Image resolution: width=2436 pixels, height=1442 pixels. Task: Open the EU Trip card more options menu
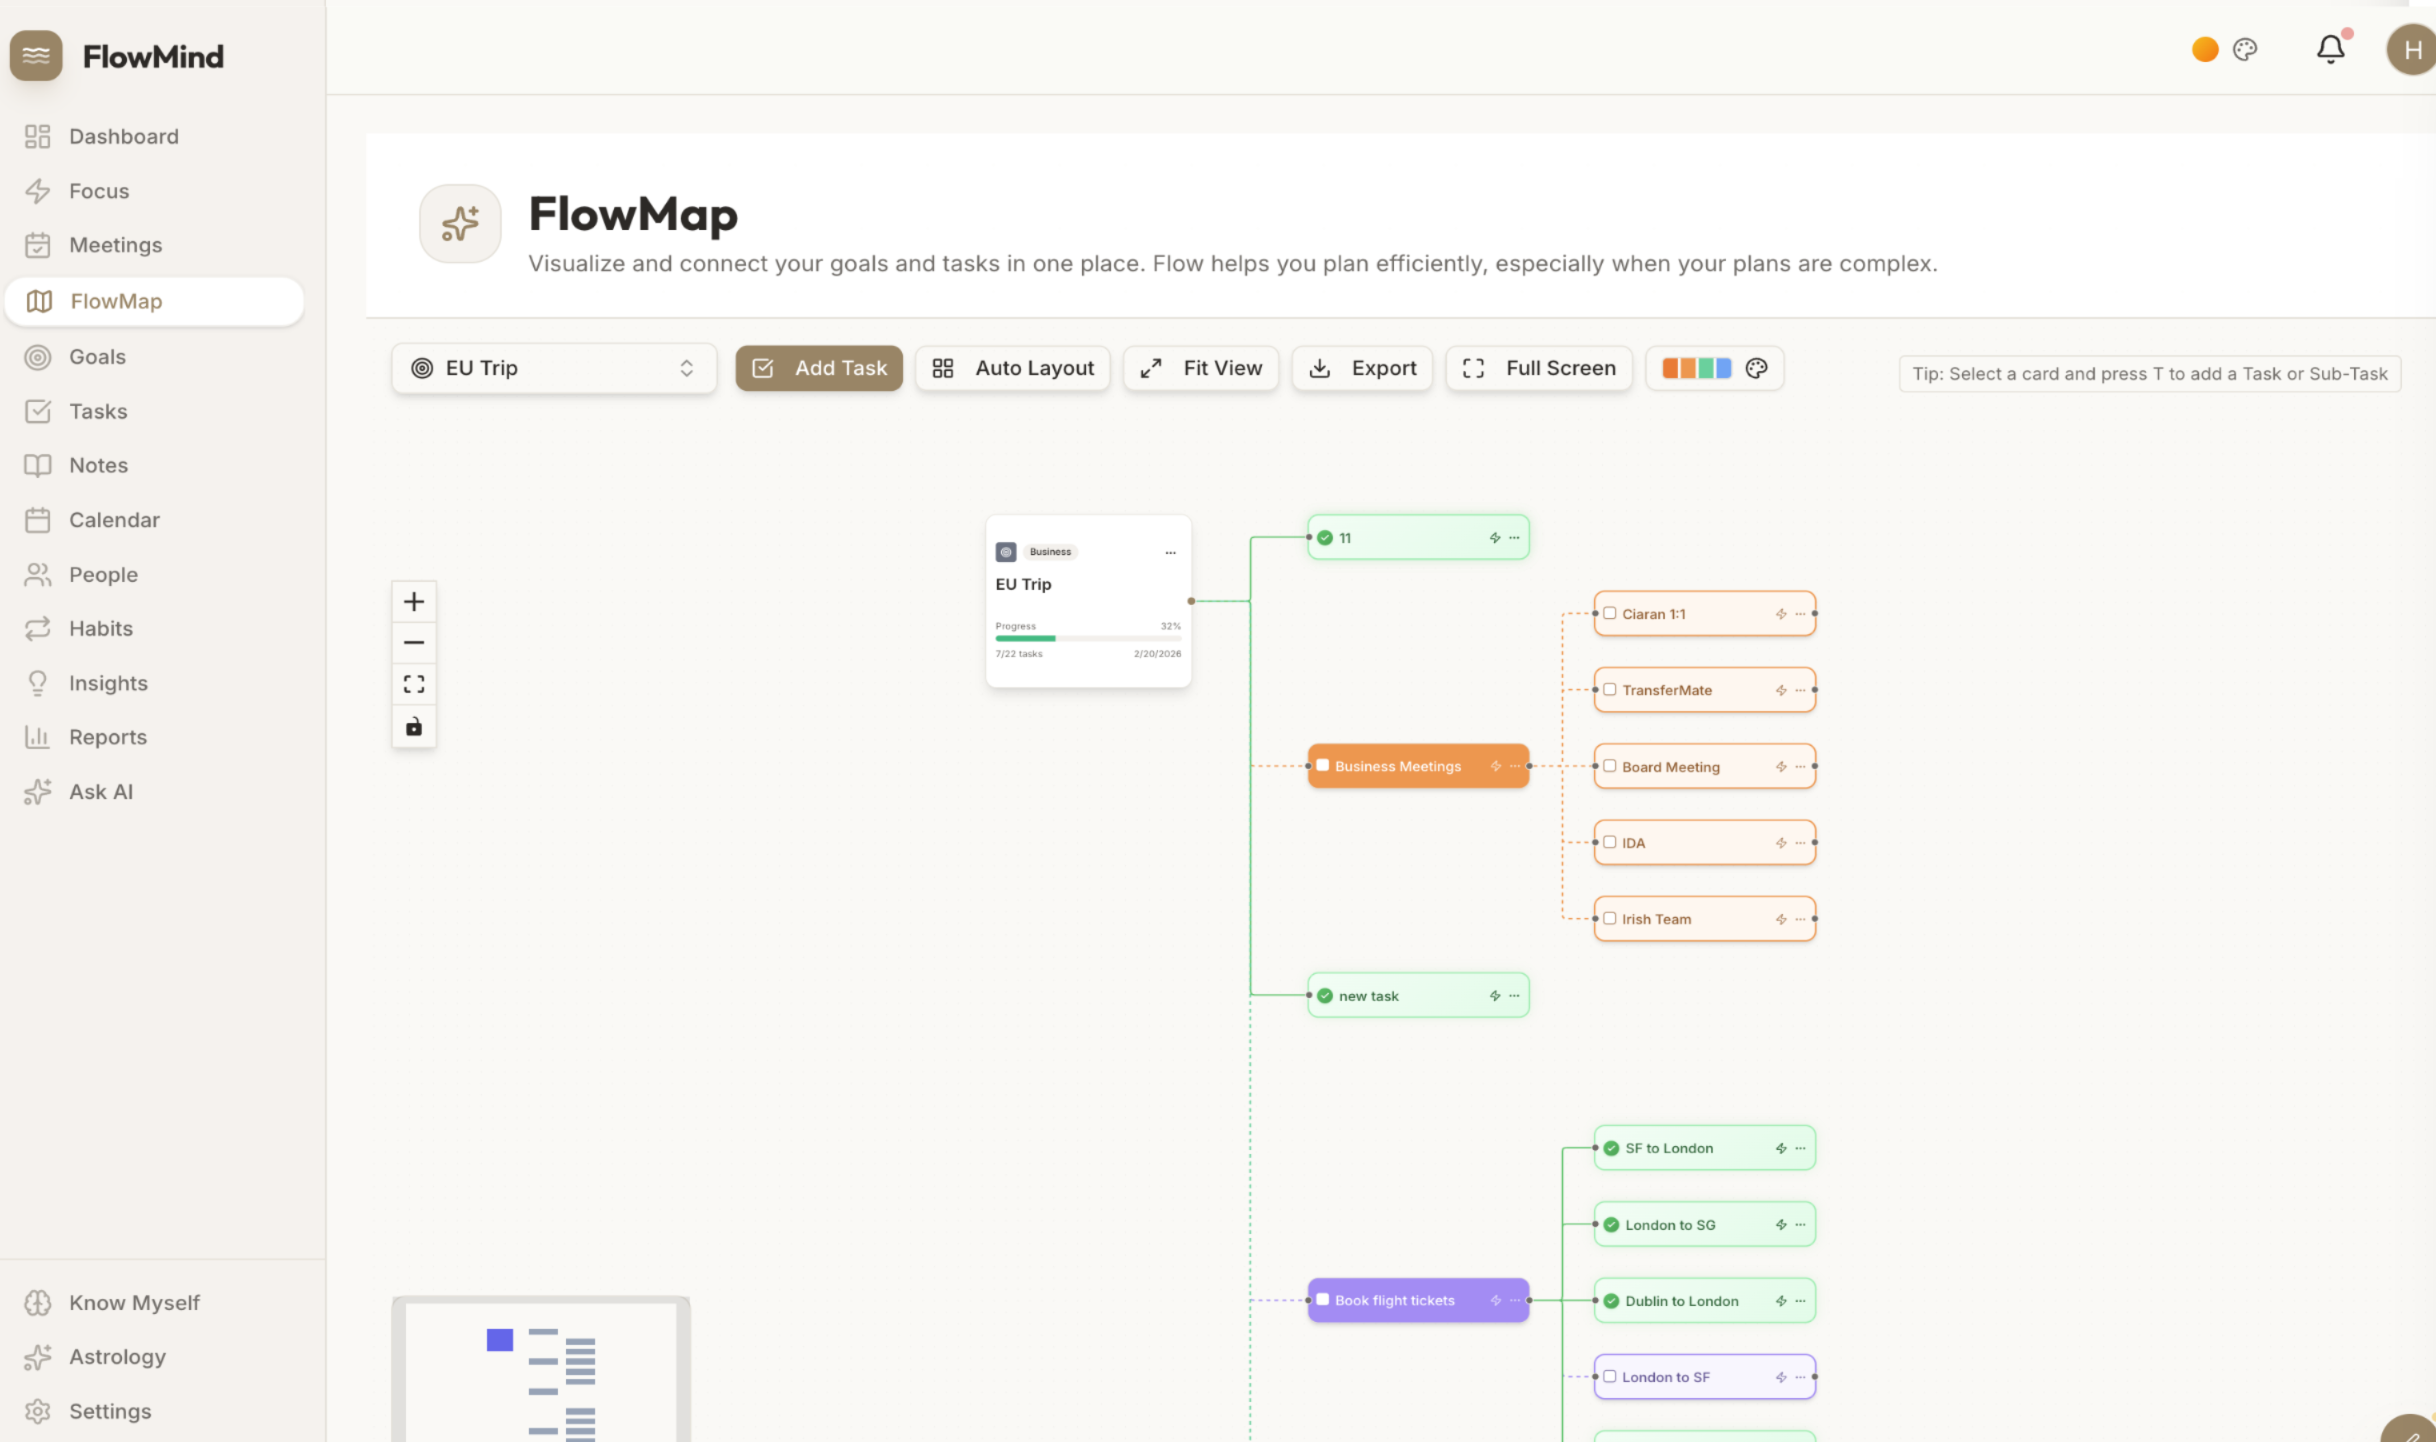pos(1170,552)
